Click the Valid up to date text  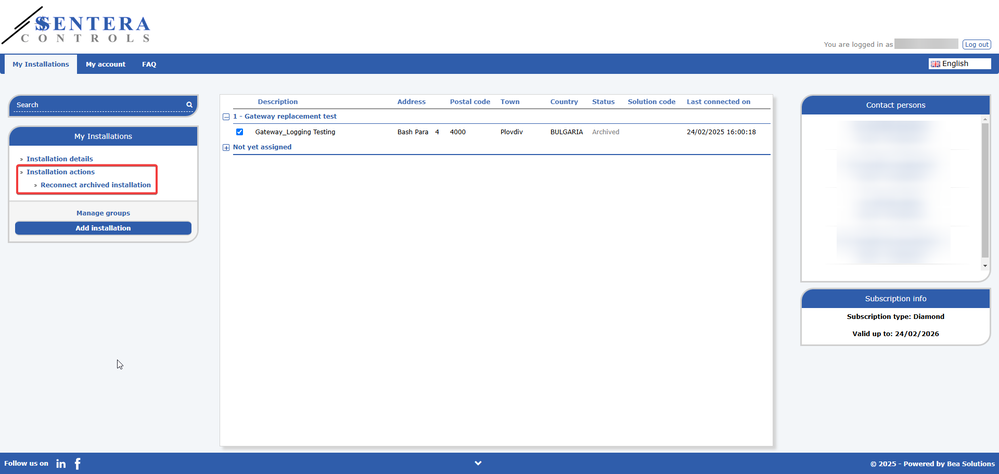point(895,333)
